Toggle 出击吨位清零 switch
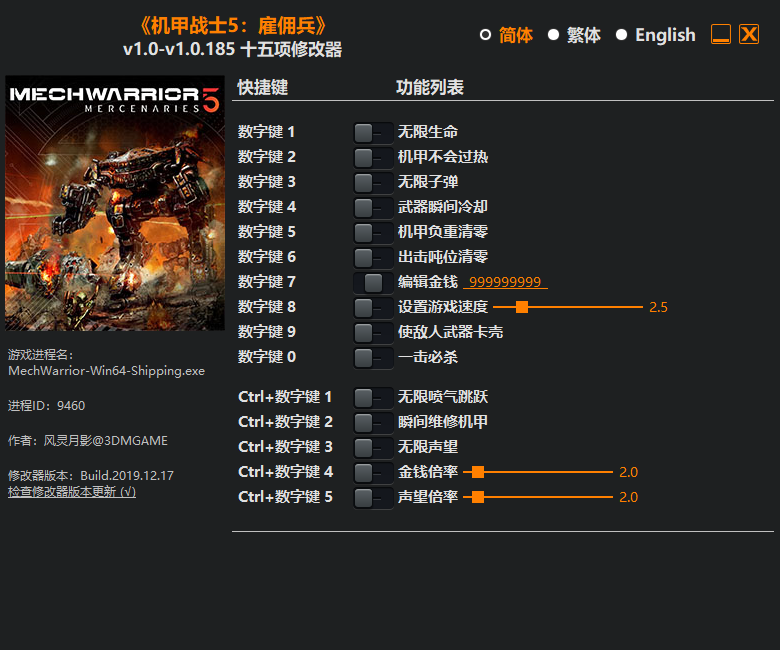Image resolution: width=780 pixels, height=650 pixels. pos(373,257)
